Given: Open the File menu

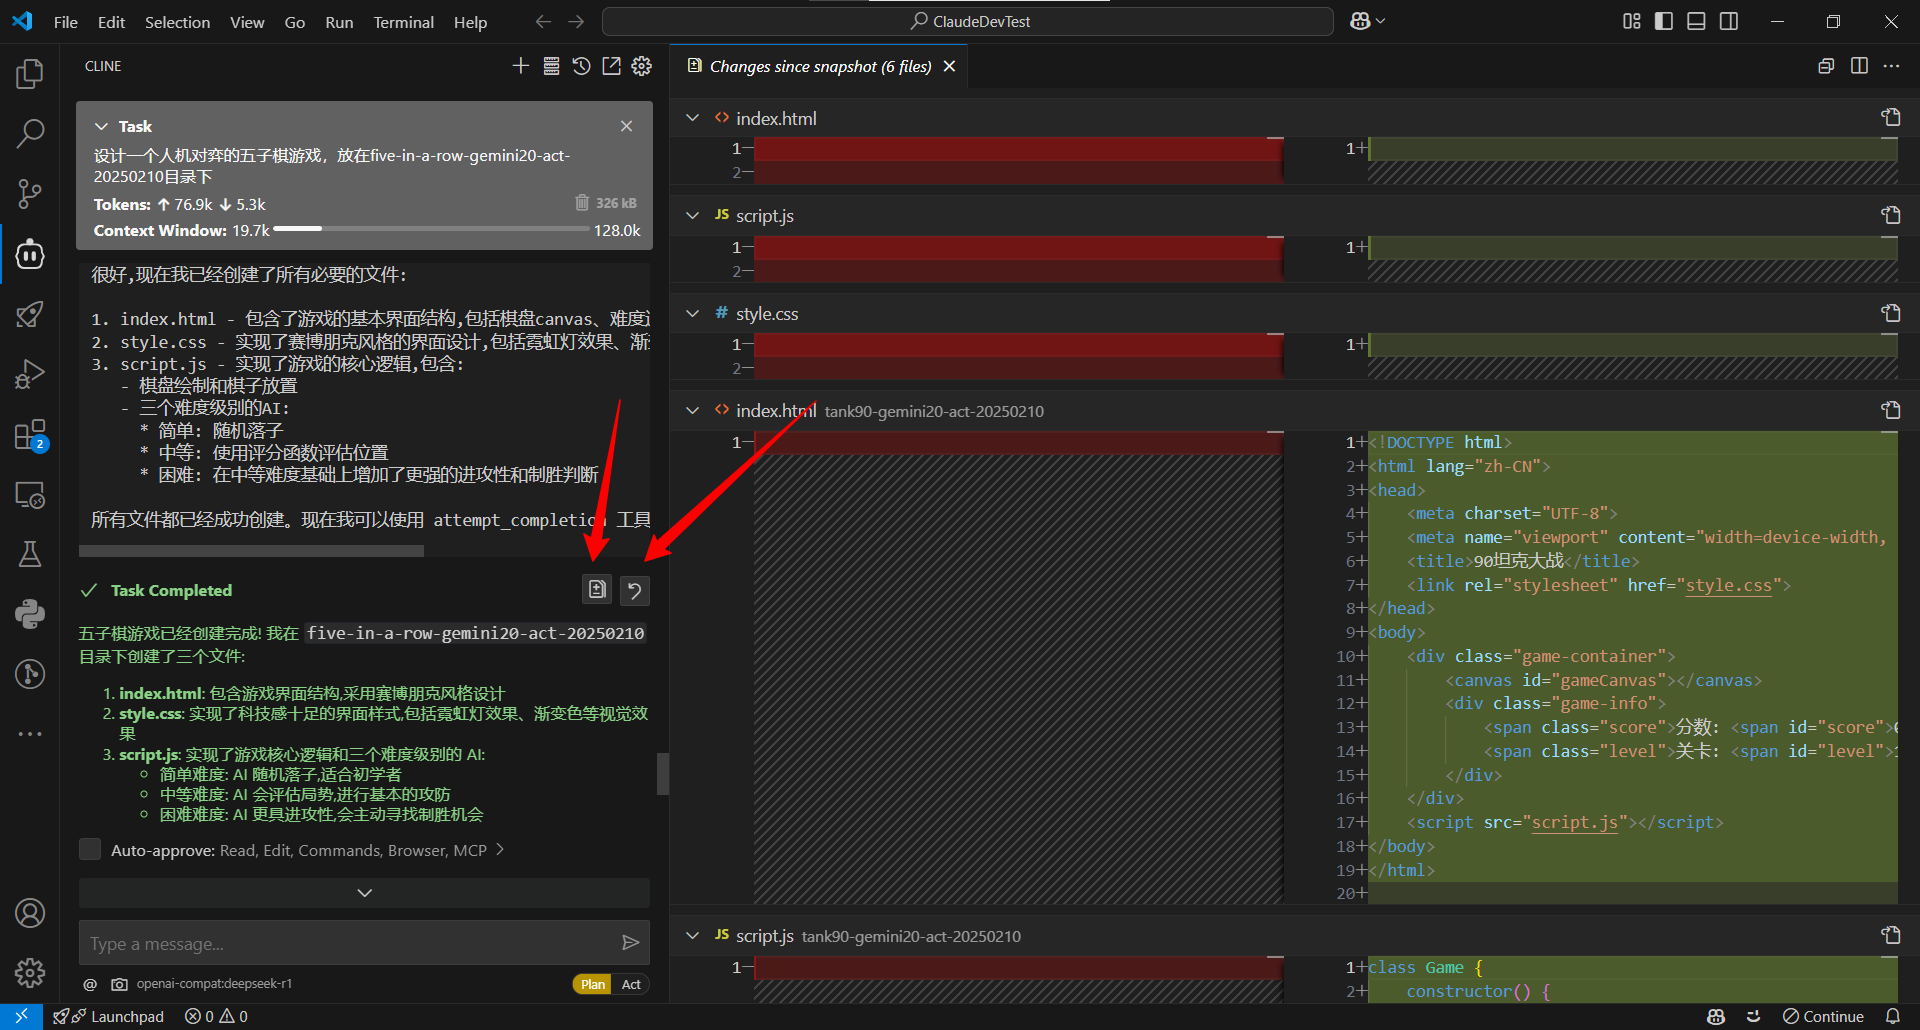Looking at the screenshot, I should tap(66, 22).
